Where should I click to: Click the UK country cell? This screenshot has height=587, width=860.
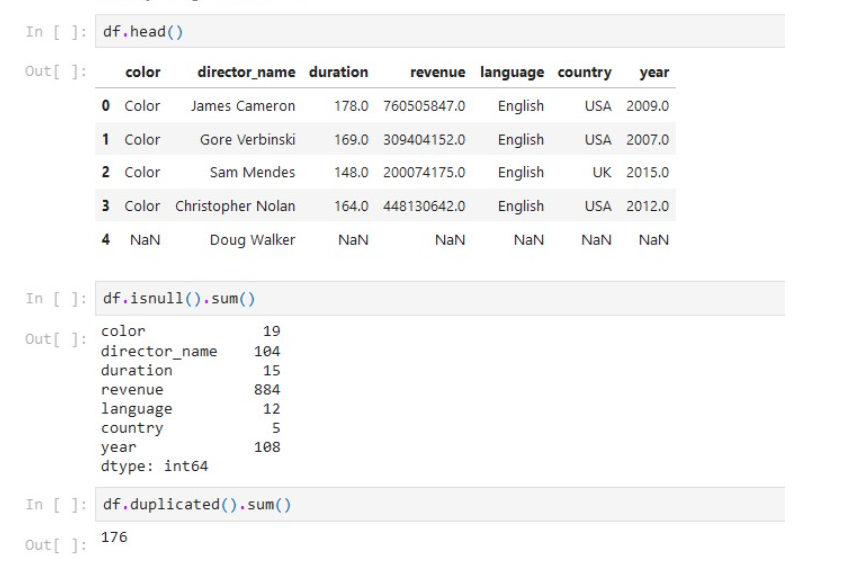602,172
